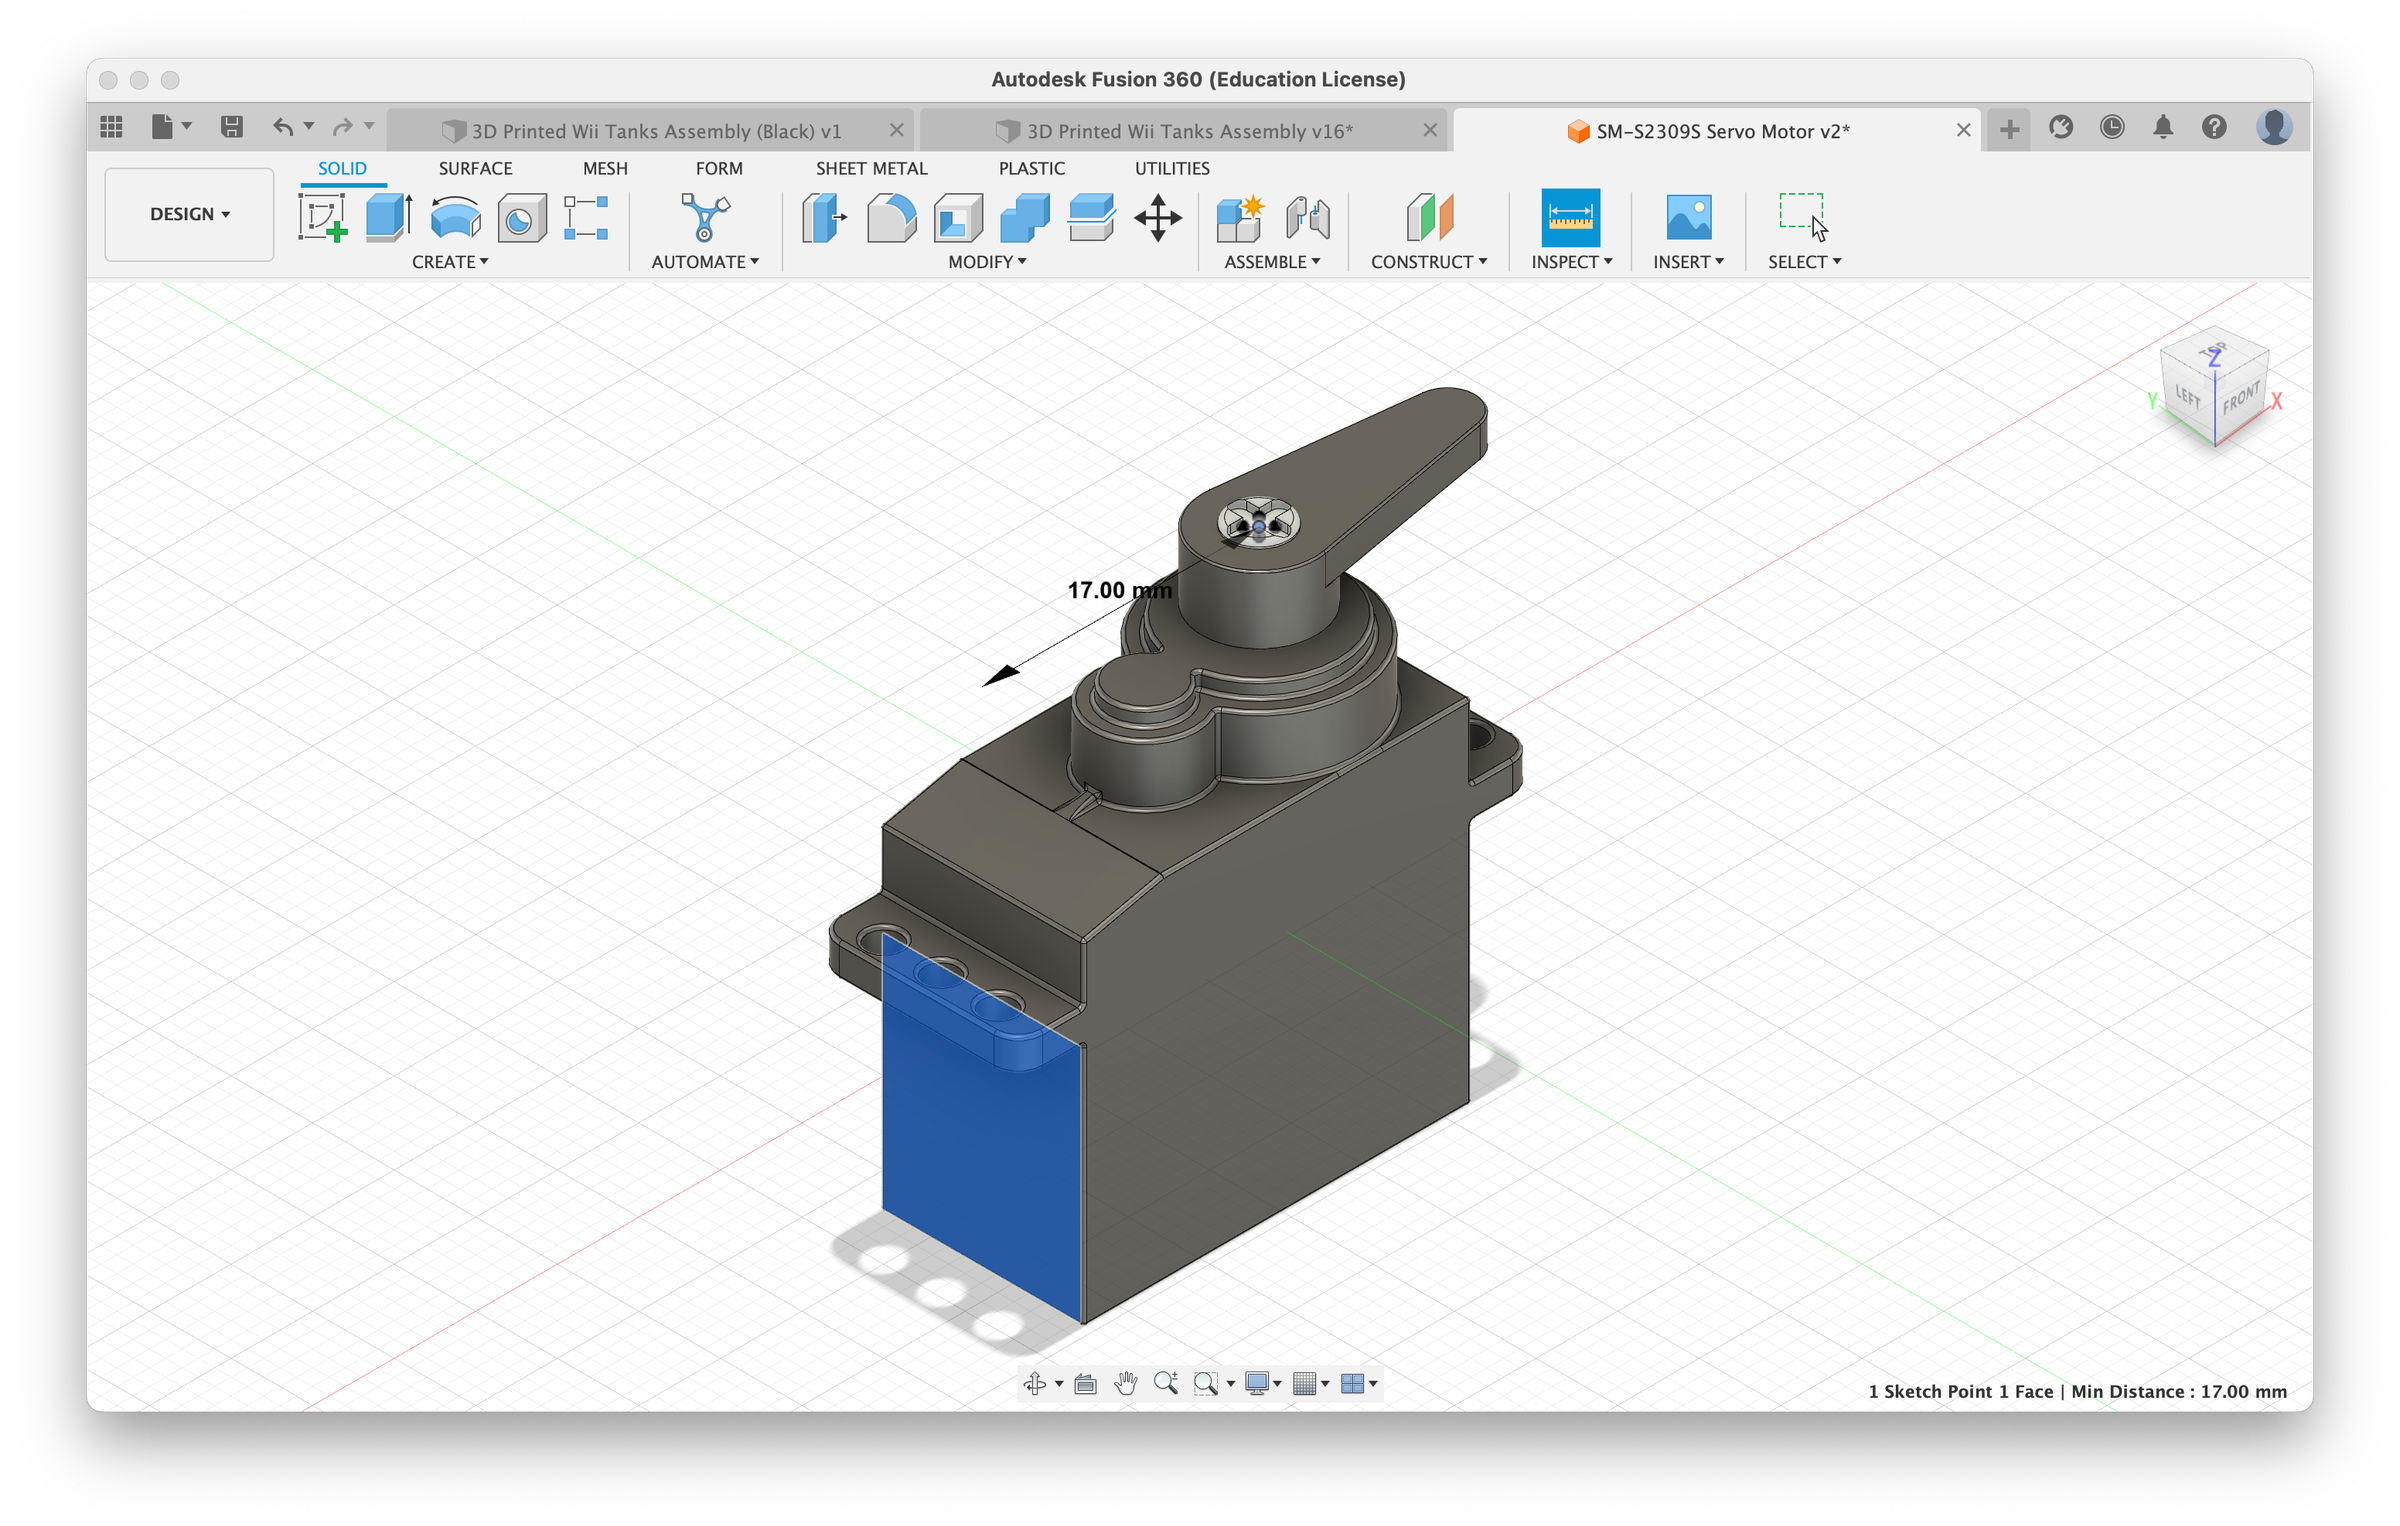Insert a Canvas image via Insert icon

tap(1688, 218)
